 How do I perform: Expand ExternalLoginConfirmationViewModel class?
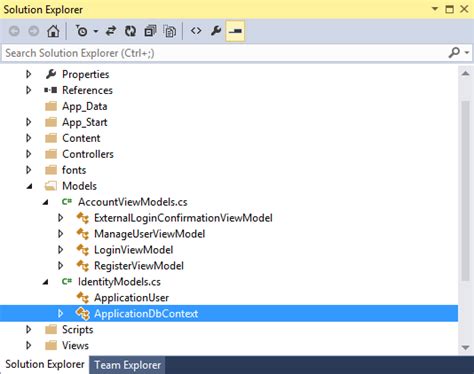[x=60, y=218]
